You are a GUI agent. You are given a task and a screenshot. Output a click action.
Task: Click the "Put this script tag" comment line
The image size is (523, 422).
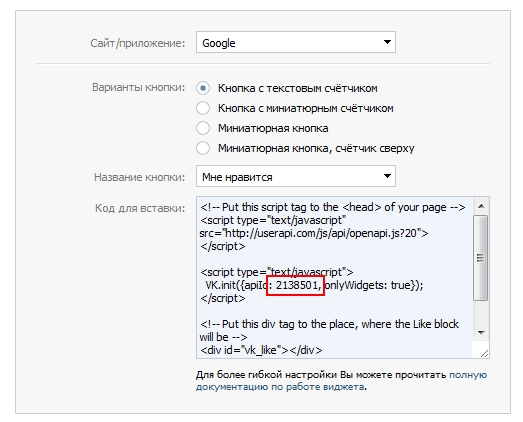tap(333, 207)
